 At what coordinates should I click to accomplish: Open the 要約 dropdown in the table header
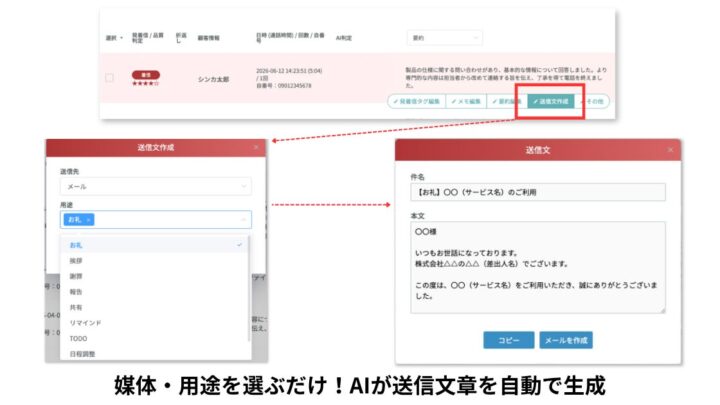coord(444,38)
